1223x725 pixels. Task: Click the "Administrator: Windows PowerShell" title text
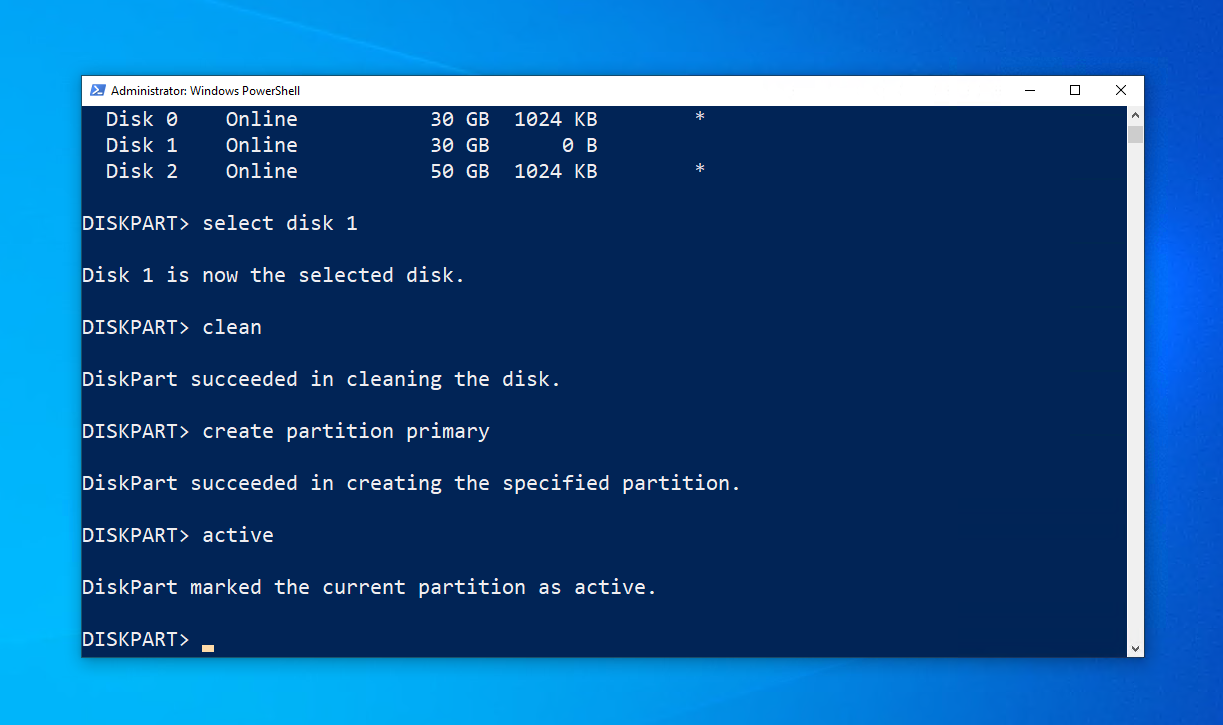[x=205, y=91]
